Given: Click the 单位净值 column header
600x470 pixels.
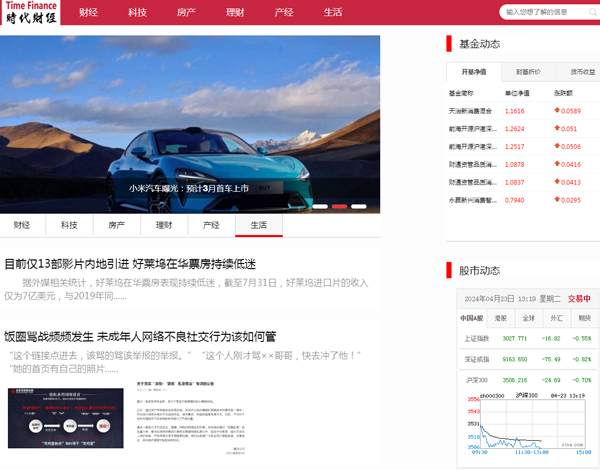Looking at the screenshot, I should pyautogui.click(x=517, y=93).
